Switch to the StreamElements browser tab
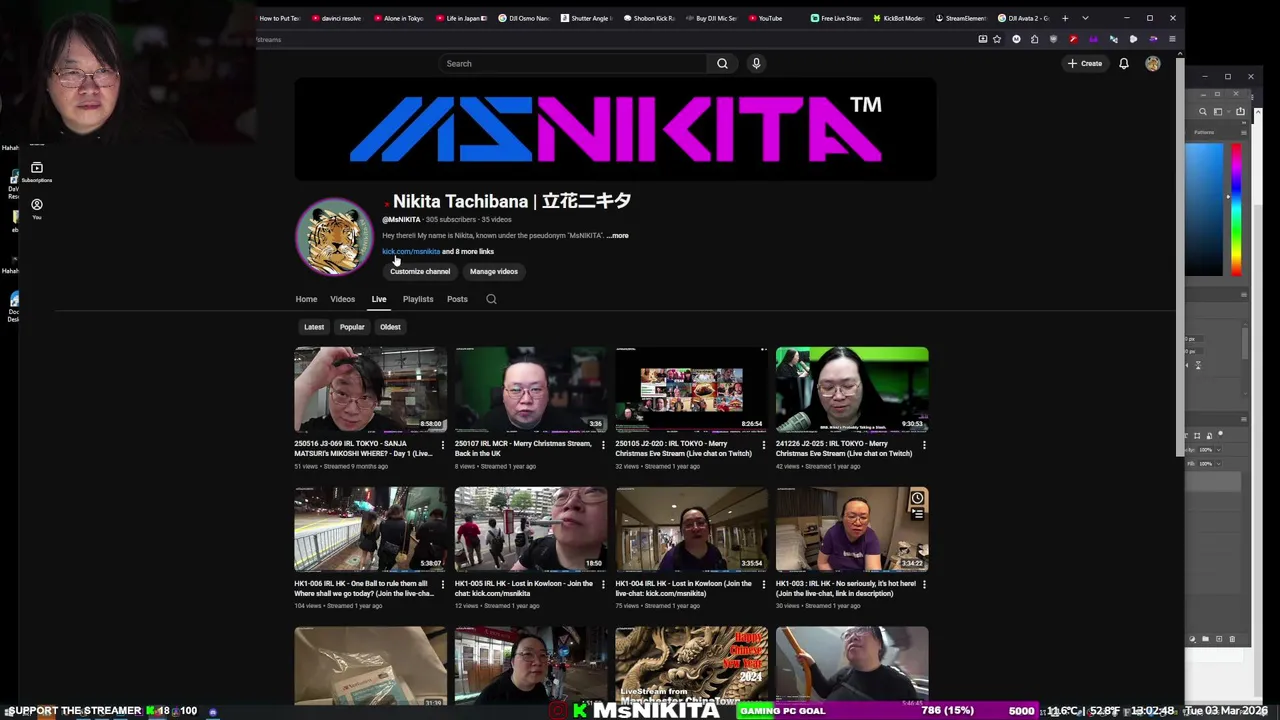This screenshot has width=1280, height=720. [960, 18]
